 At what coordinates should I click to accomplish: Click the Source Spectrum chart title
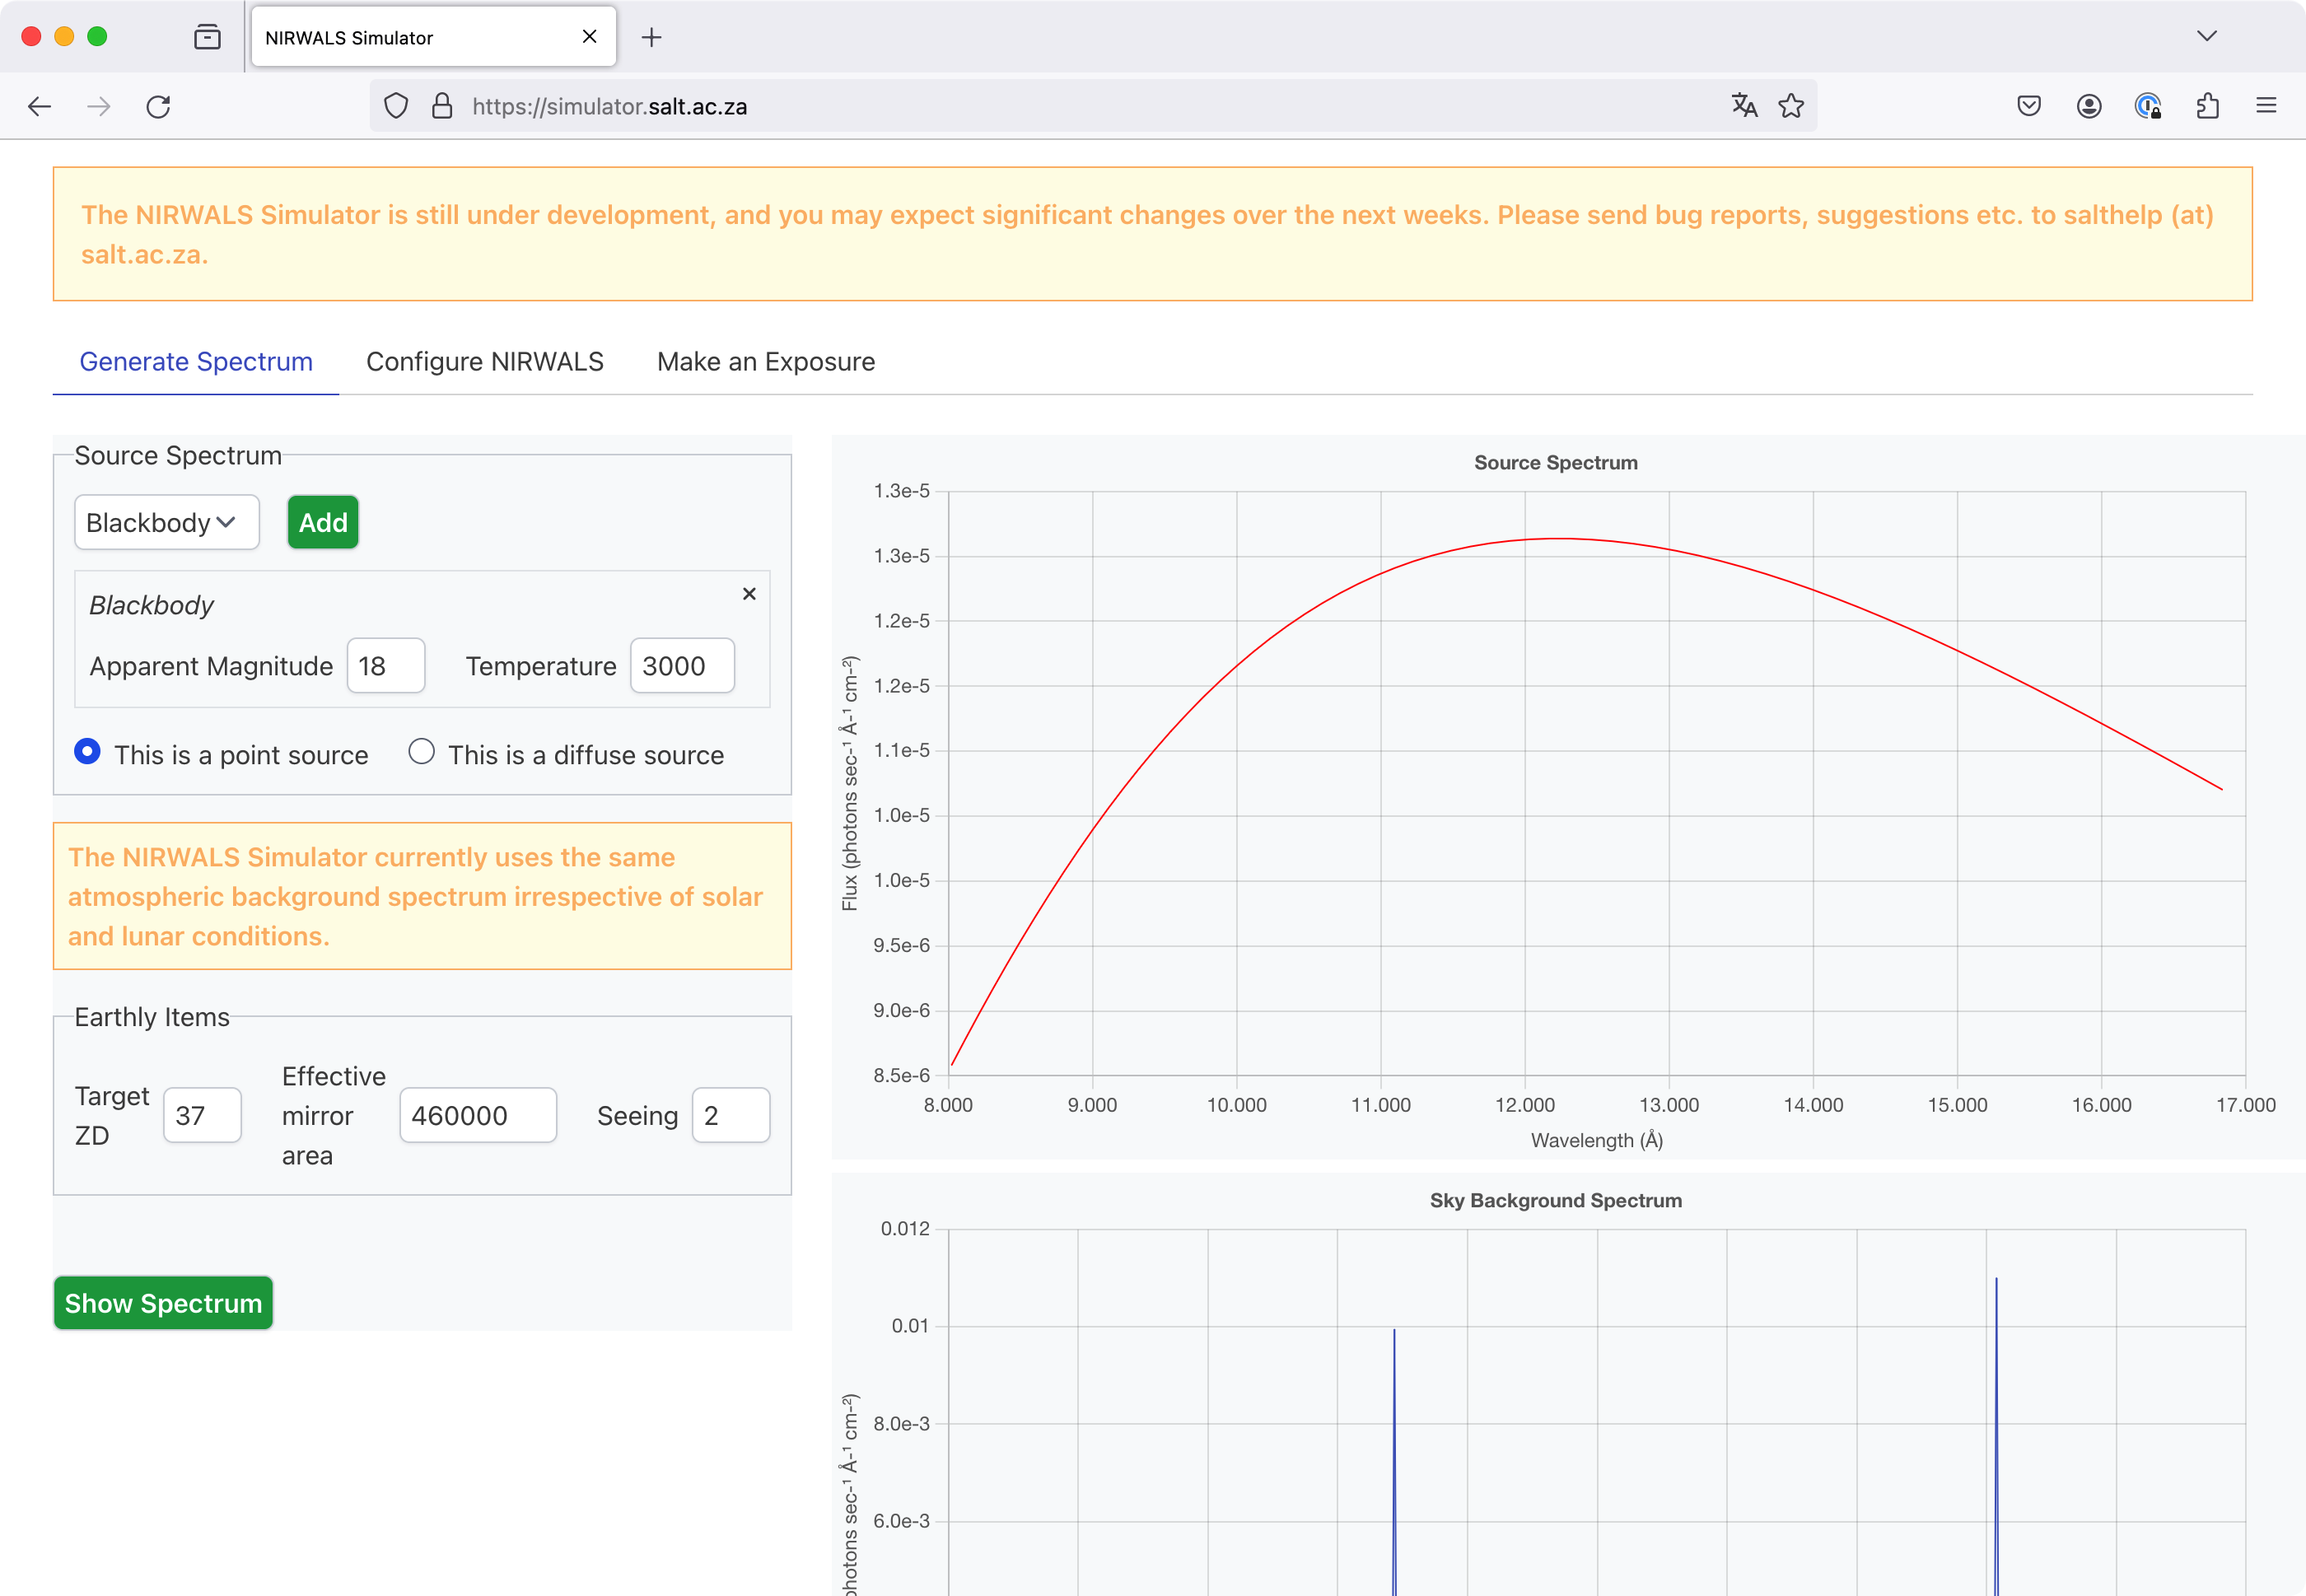1555,463
